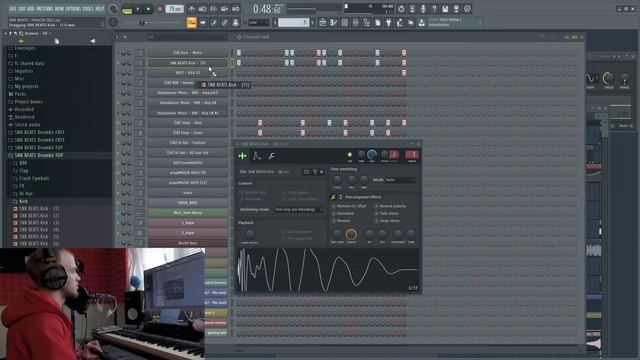Select the Main_Snte Moog channel button
640x360 pixels.
[x=188, y=213]
